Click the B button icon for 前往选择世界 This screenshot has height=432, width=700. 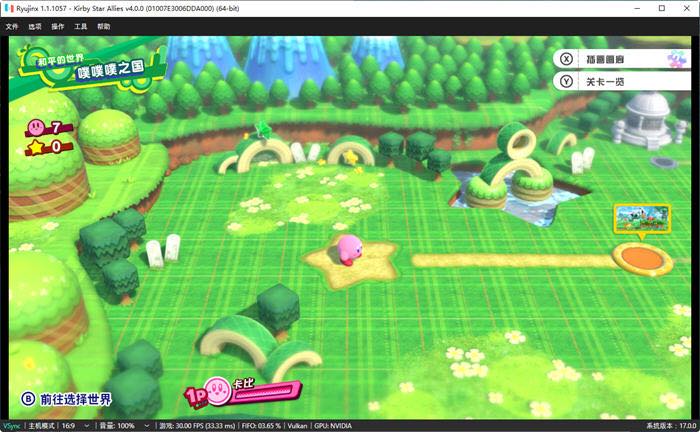click(x=28, y=399)
